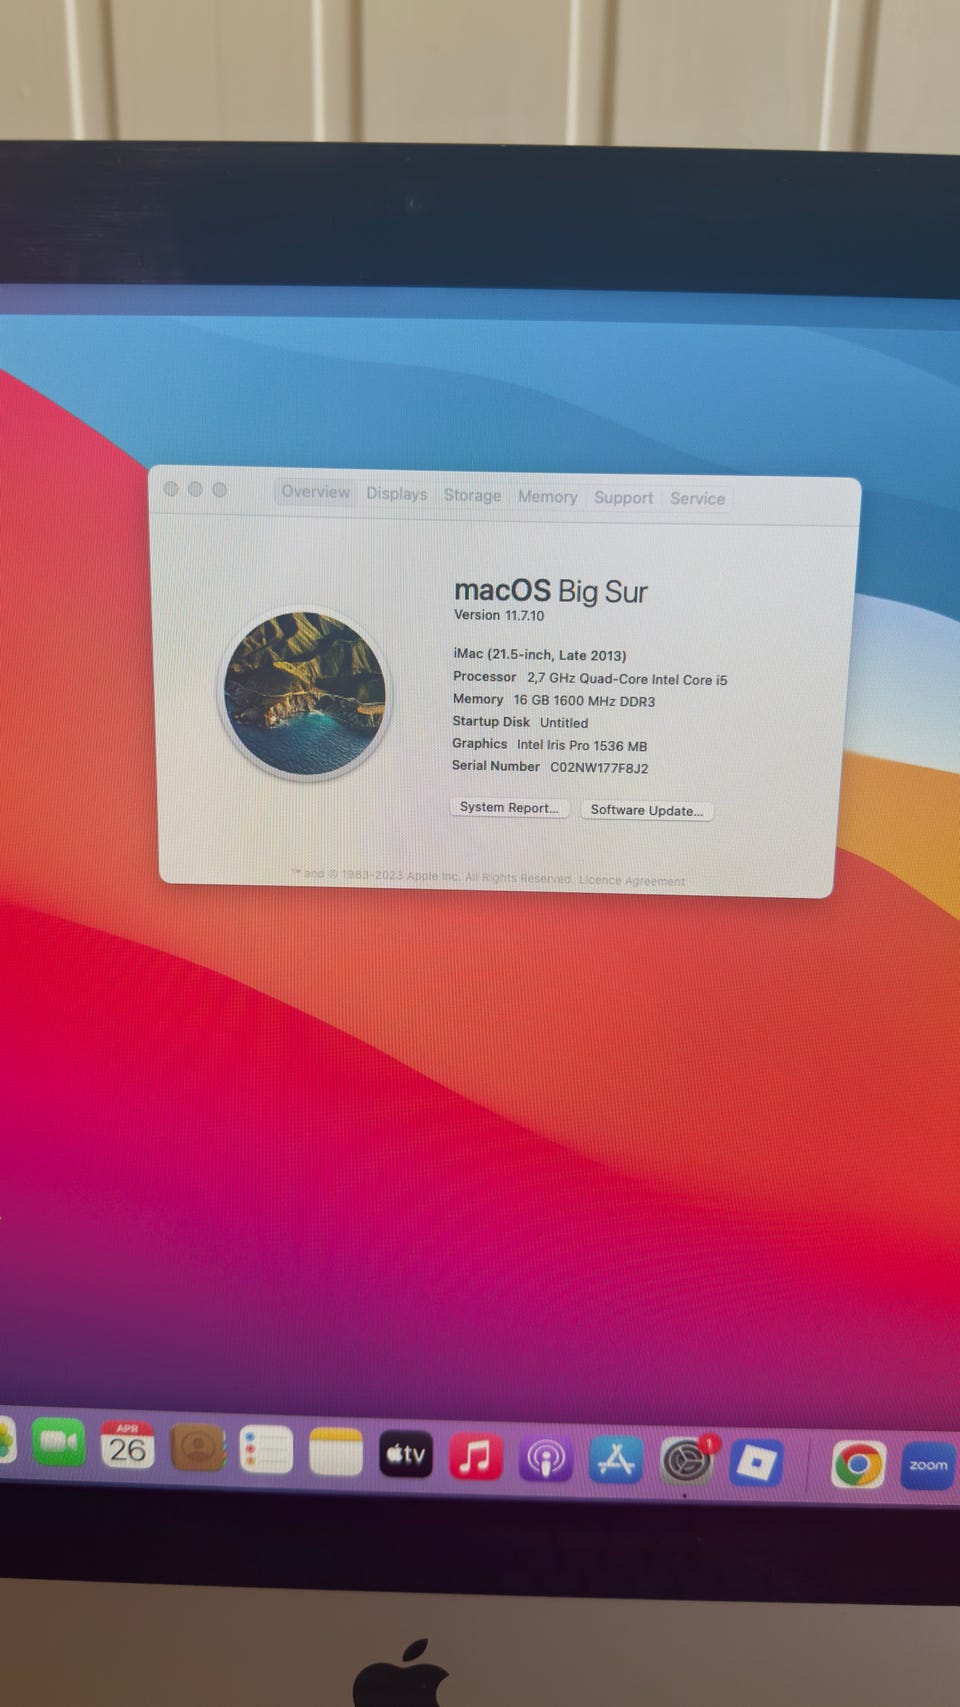The image size is (960, 1707).
Task: Open Reminders app in Dock
Action: pyautogui.click(x=266, y=1449)
